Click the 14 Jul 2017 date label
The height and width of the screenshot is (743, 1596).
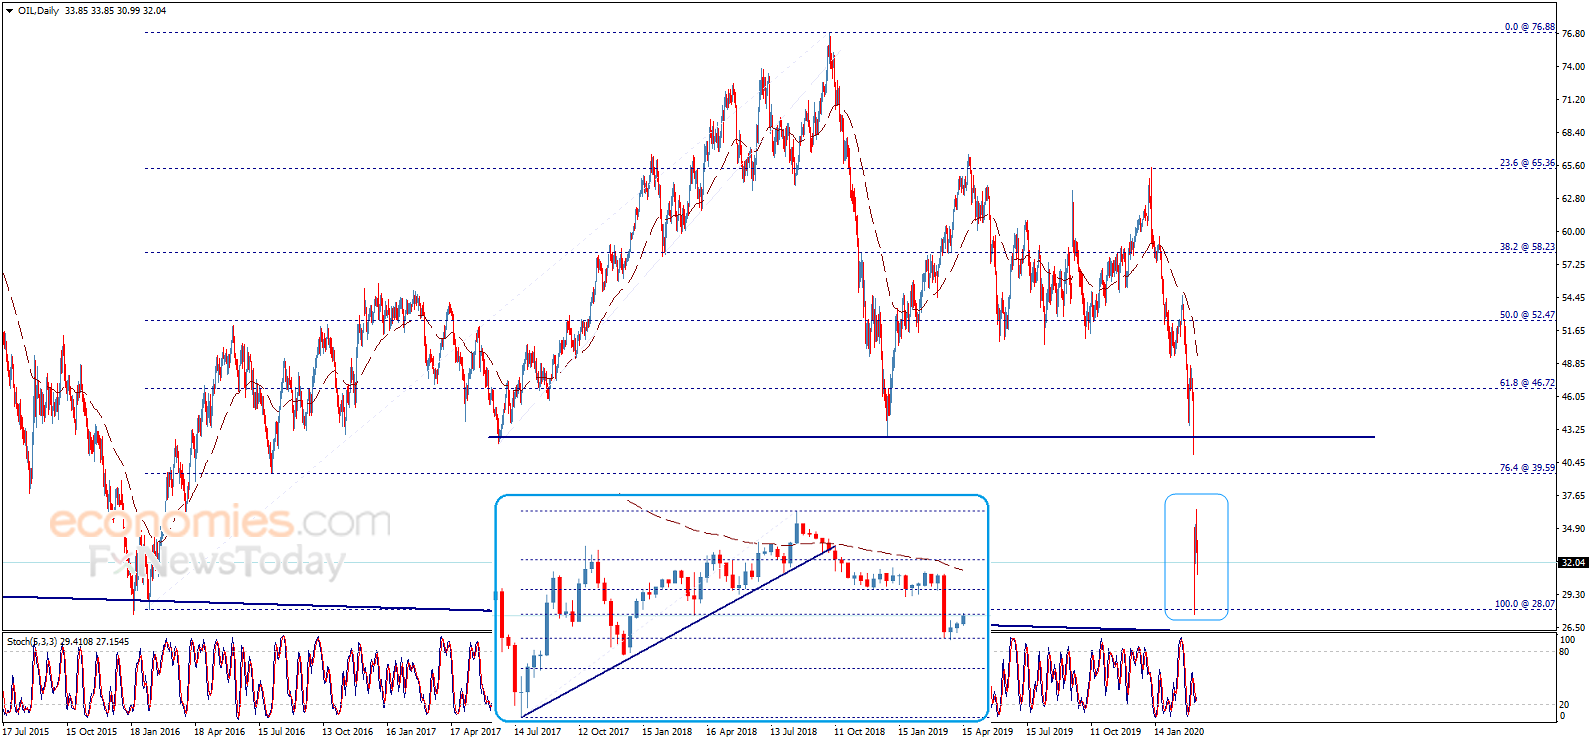(x=538, y=732)
